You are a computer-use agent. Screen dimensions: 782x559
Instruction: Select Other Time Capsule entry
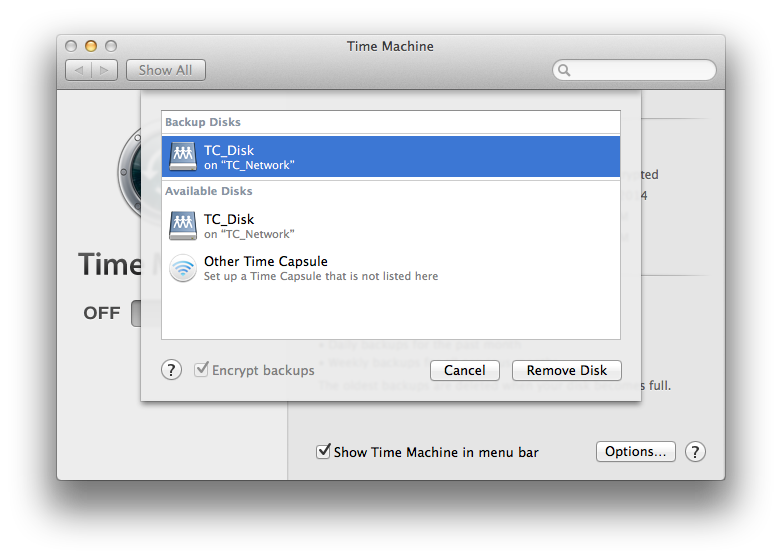[x=391, y=268]
